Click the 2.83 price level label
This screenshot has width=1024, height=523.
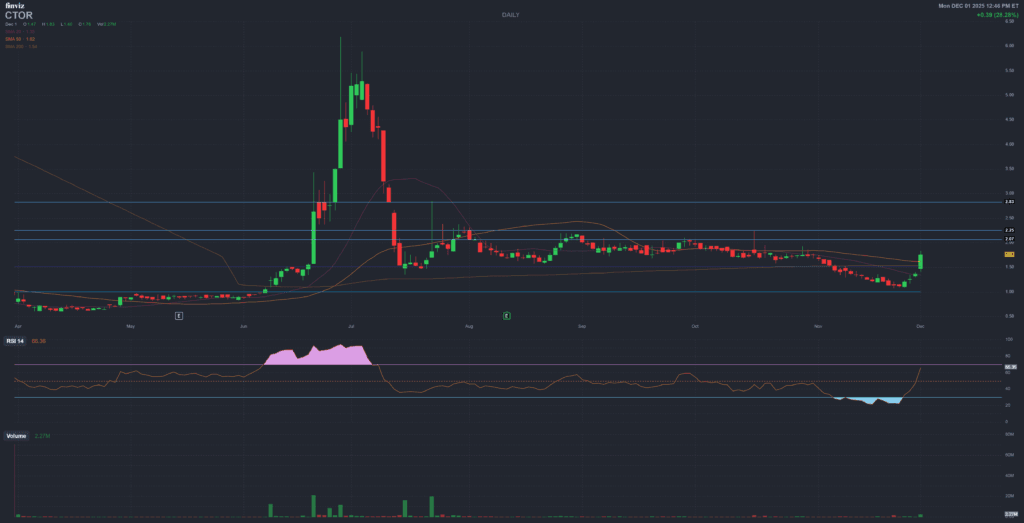point(1009,202)
